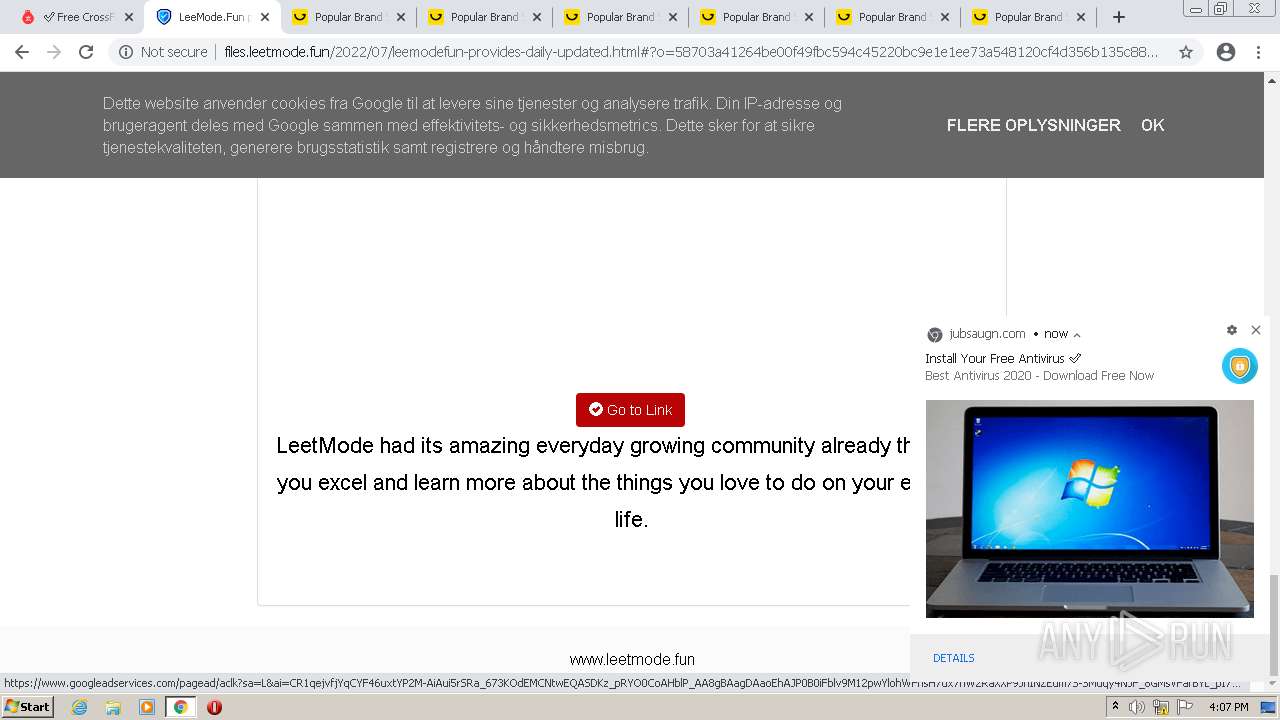Switch to the third Popular Brand tab
Screen dimensions: 1280x720
621,17
